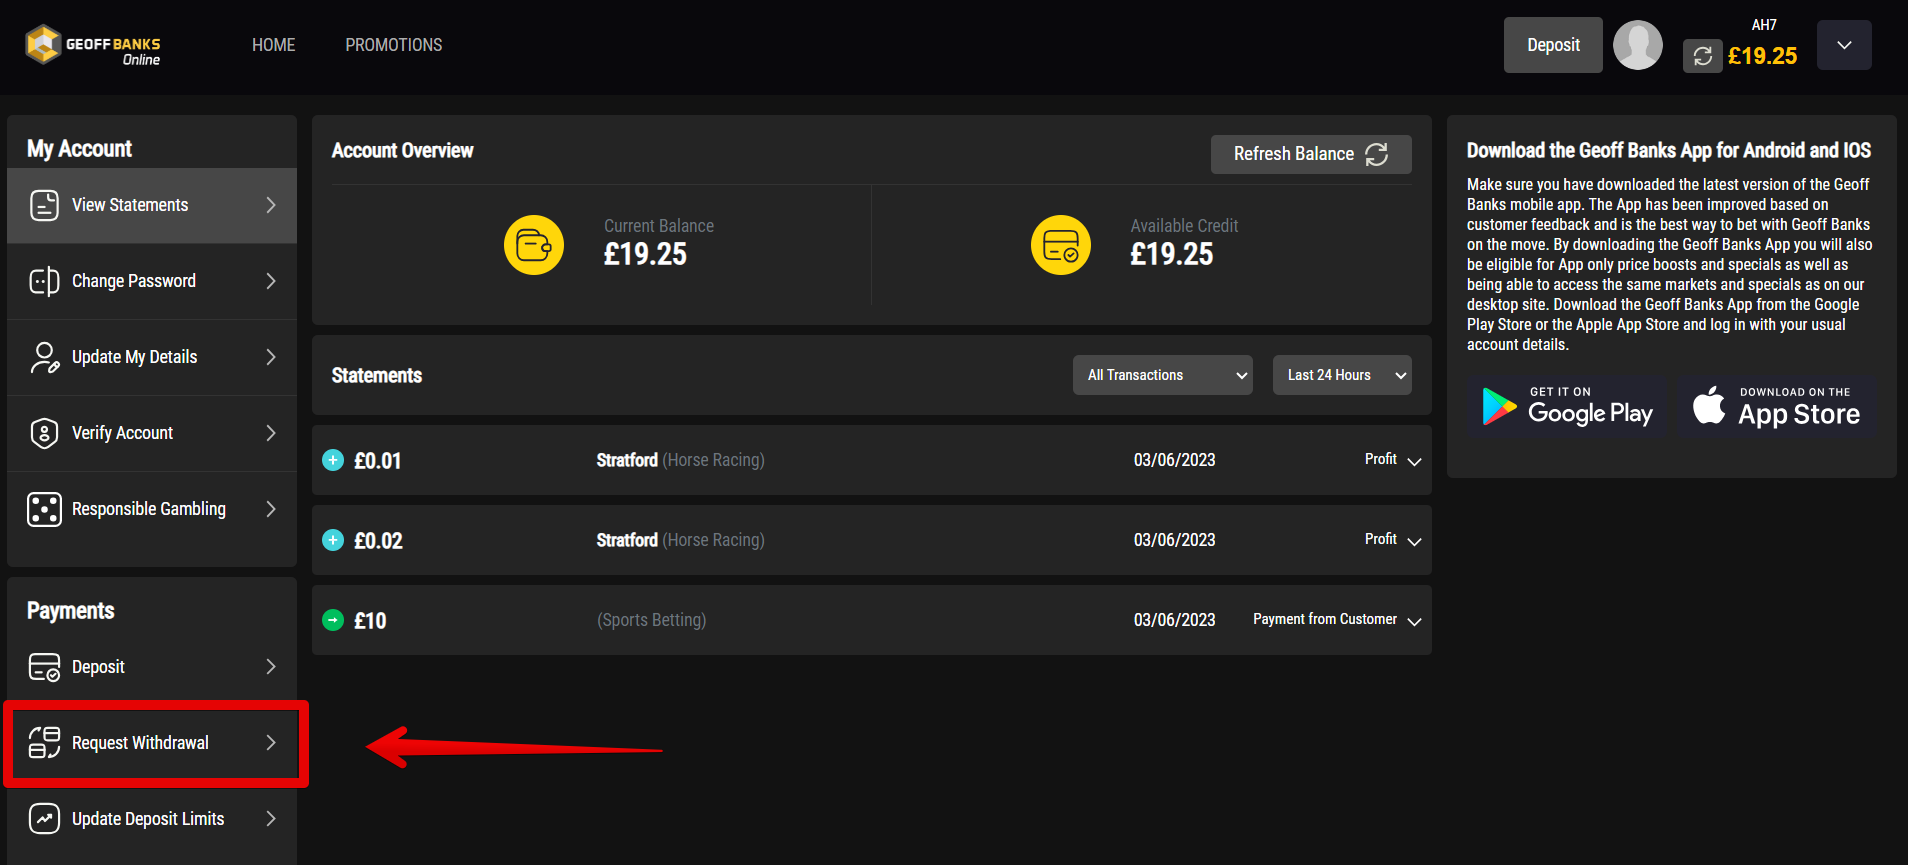The width and height of the screenshot is (1908, 865).
Task: Open the Deposit entry under Payments
Action: click(152, 667)
